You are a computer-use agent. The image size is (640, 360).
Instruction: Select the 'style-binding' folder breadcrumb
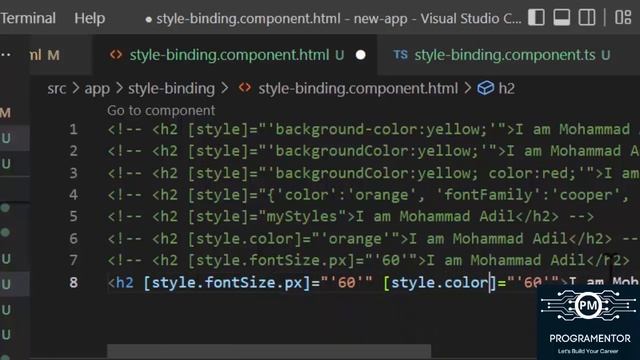pos(171,88)
